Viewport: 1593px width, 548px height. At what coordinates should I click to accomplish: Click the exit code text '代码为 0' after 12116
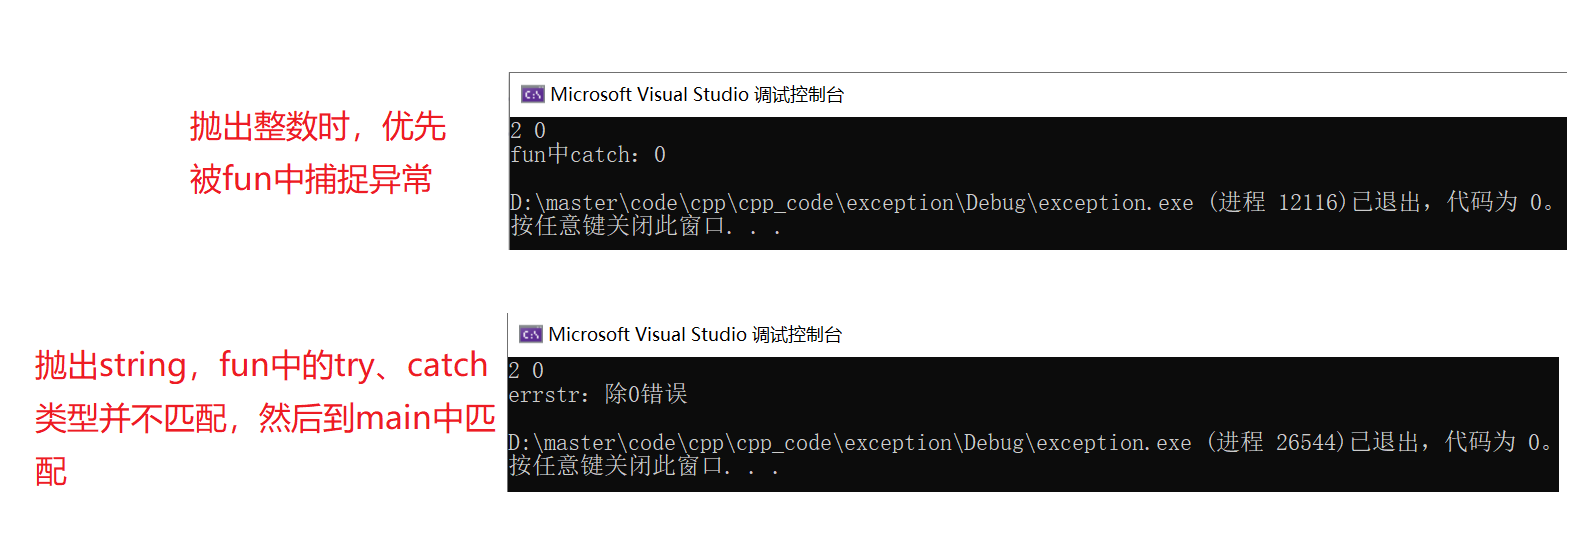pos(1494,203)
